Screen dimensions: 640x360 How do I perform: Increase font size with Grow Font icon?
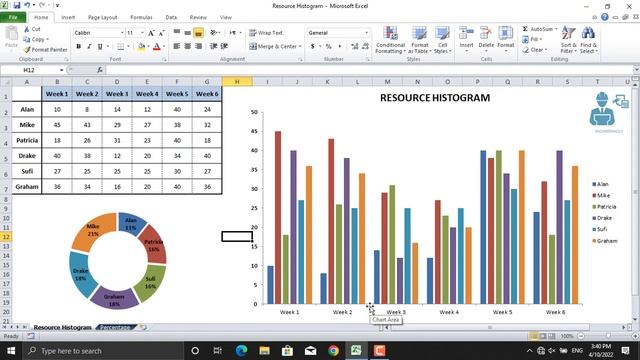[151, 33]
